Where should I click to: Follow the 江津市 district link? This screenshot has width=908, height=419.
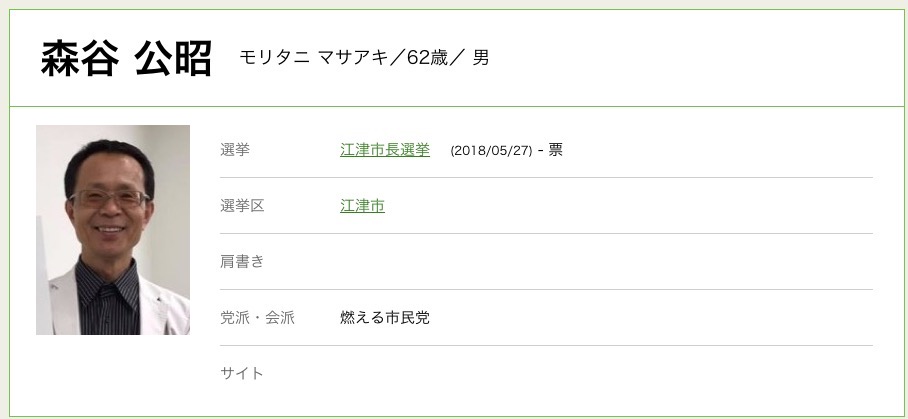click(362, 206)
